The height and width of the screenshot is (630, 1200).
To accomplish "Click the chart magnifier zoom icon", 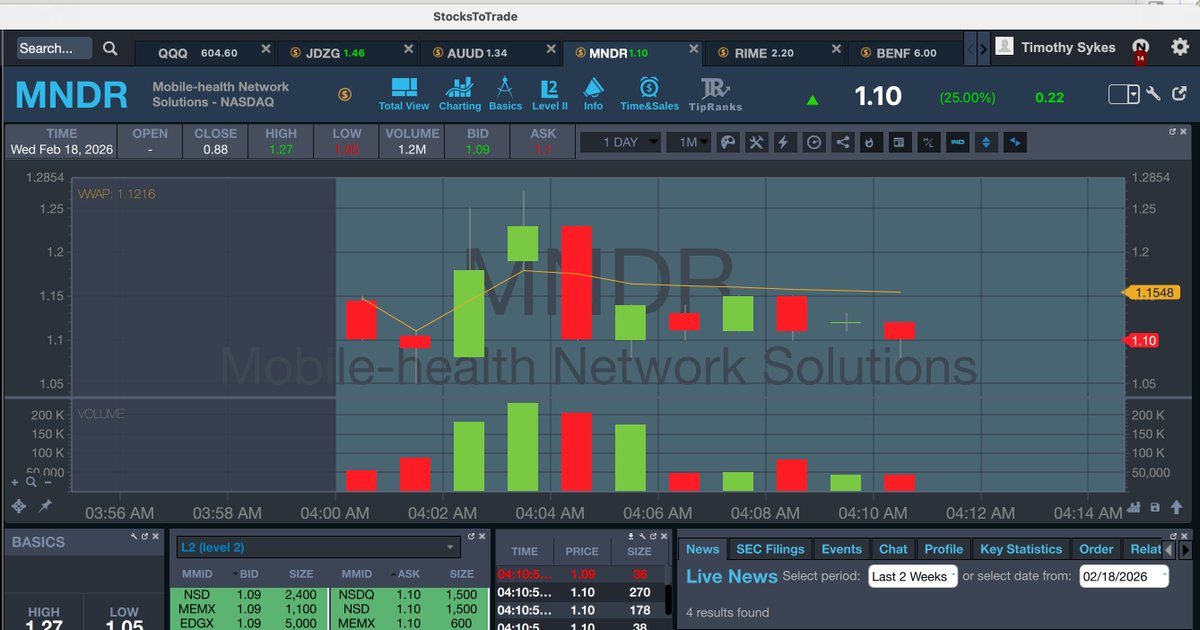I will (x=32, y=482).
